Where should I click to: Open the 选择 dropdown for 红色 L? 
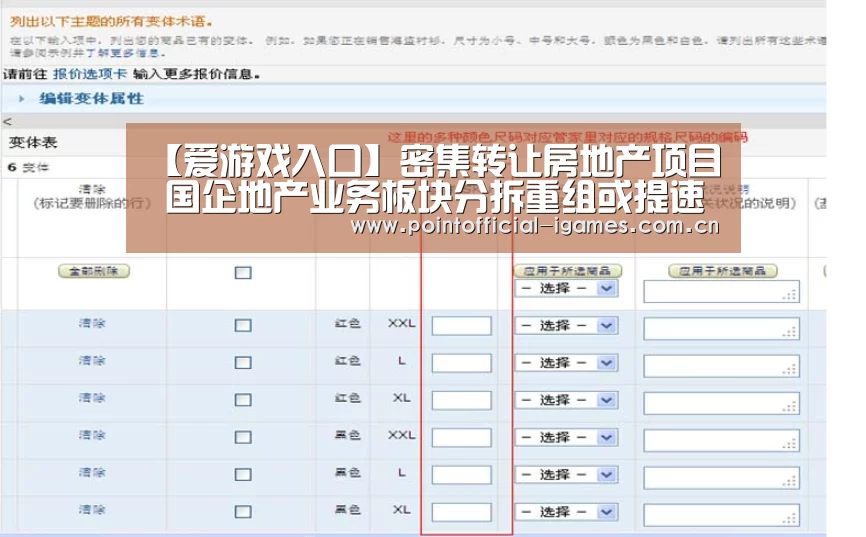point(566,363)
